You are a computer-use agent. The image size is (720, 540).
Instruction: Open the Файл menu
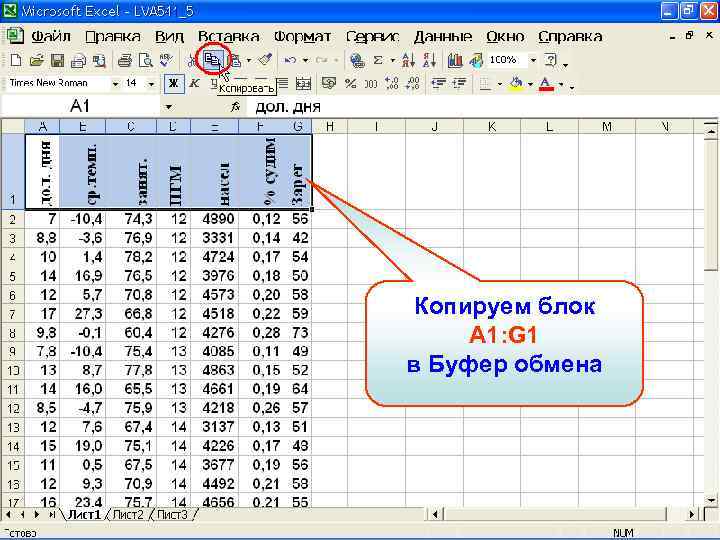51,36
